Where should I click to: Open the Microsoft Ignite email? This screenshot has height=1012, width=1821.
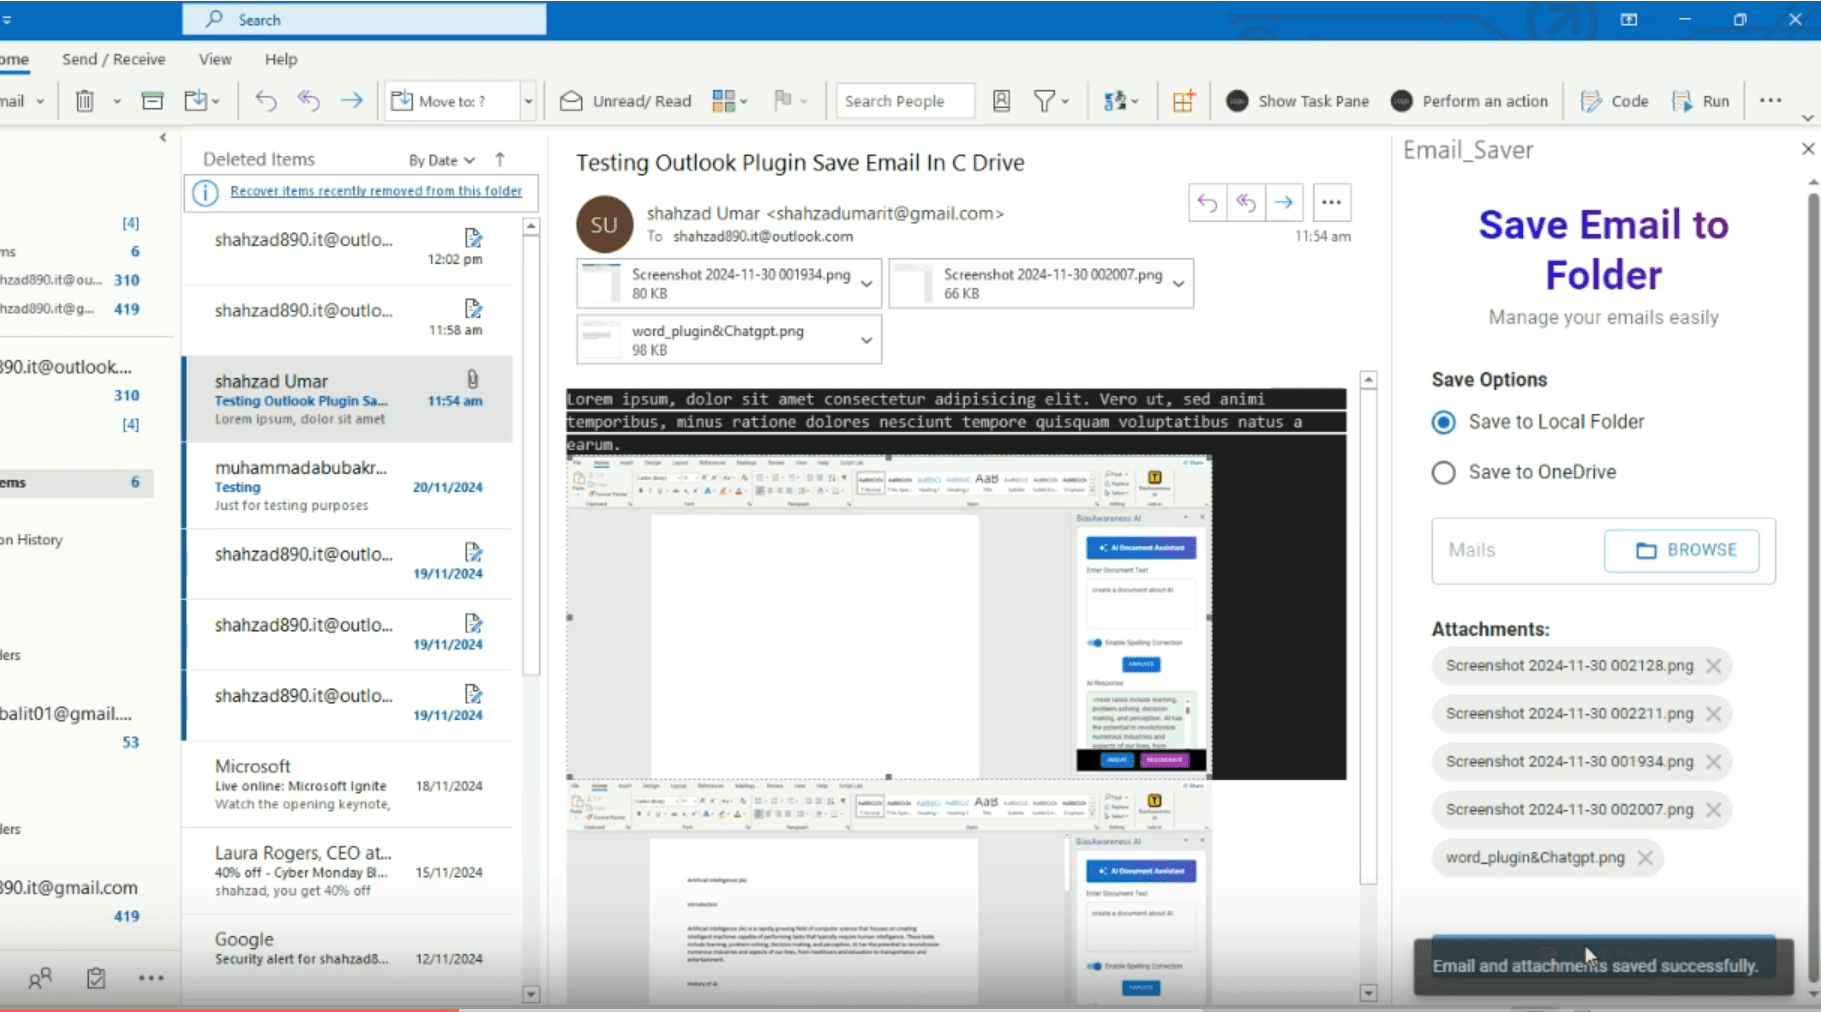pyautogui.click(x=348, y=785)
